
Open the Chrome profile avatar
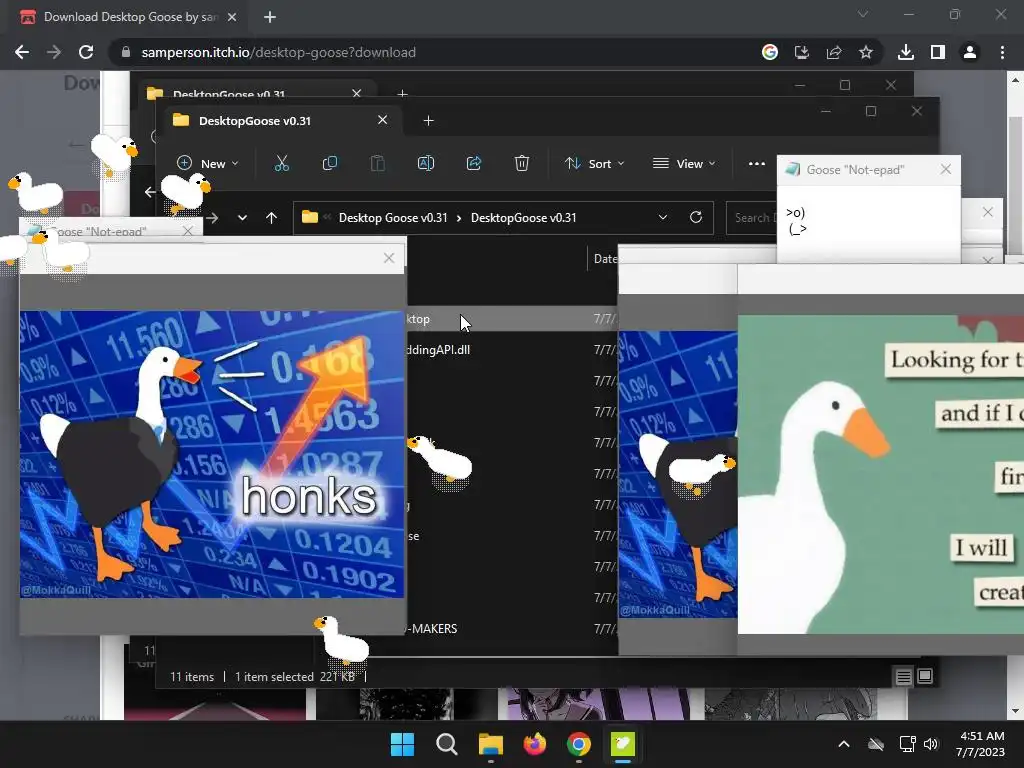pos(970,52)
